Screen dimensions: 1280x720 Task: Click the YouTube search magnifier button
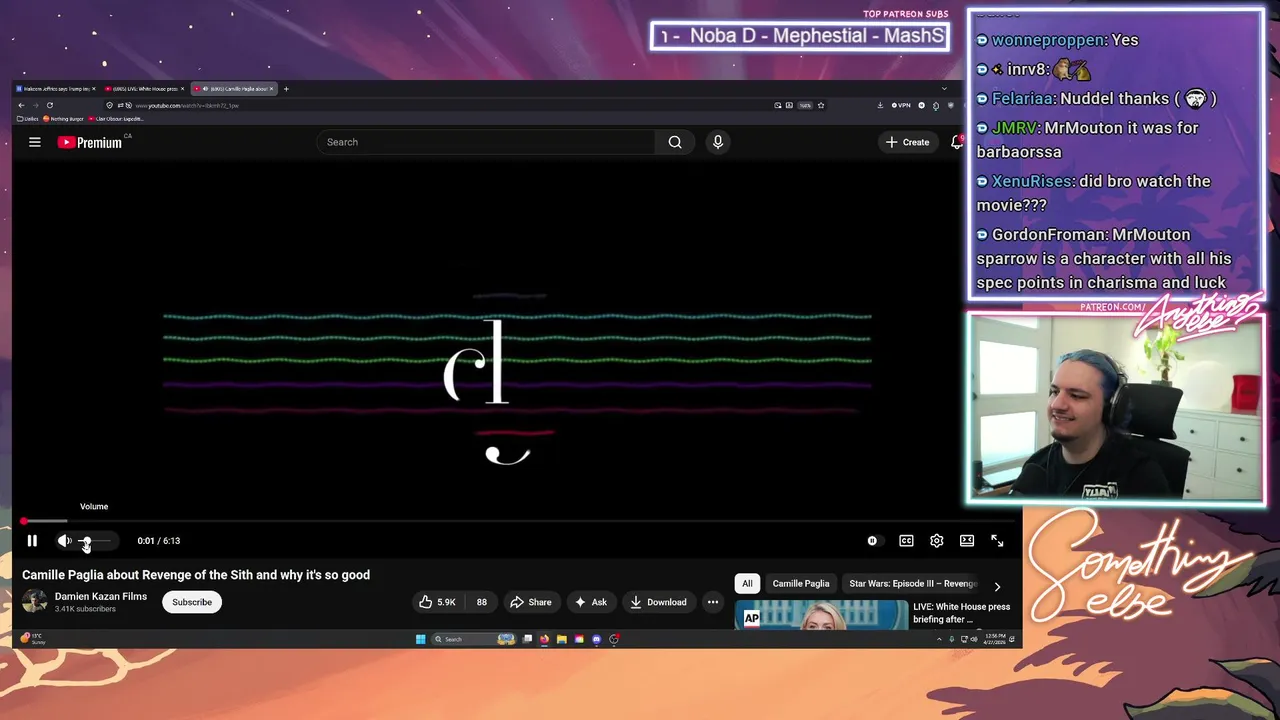coord(675,142)
